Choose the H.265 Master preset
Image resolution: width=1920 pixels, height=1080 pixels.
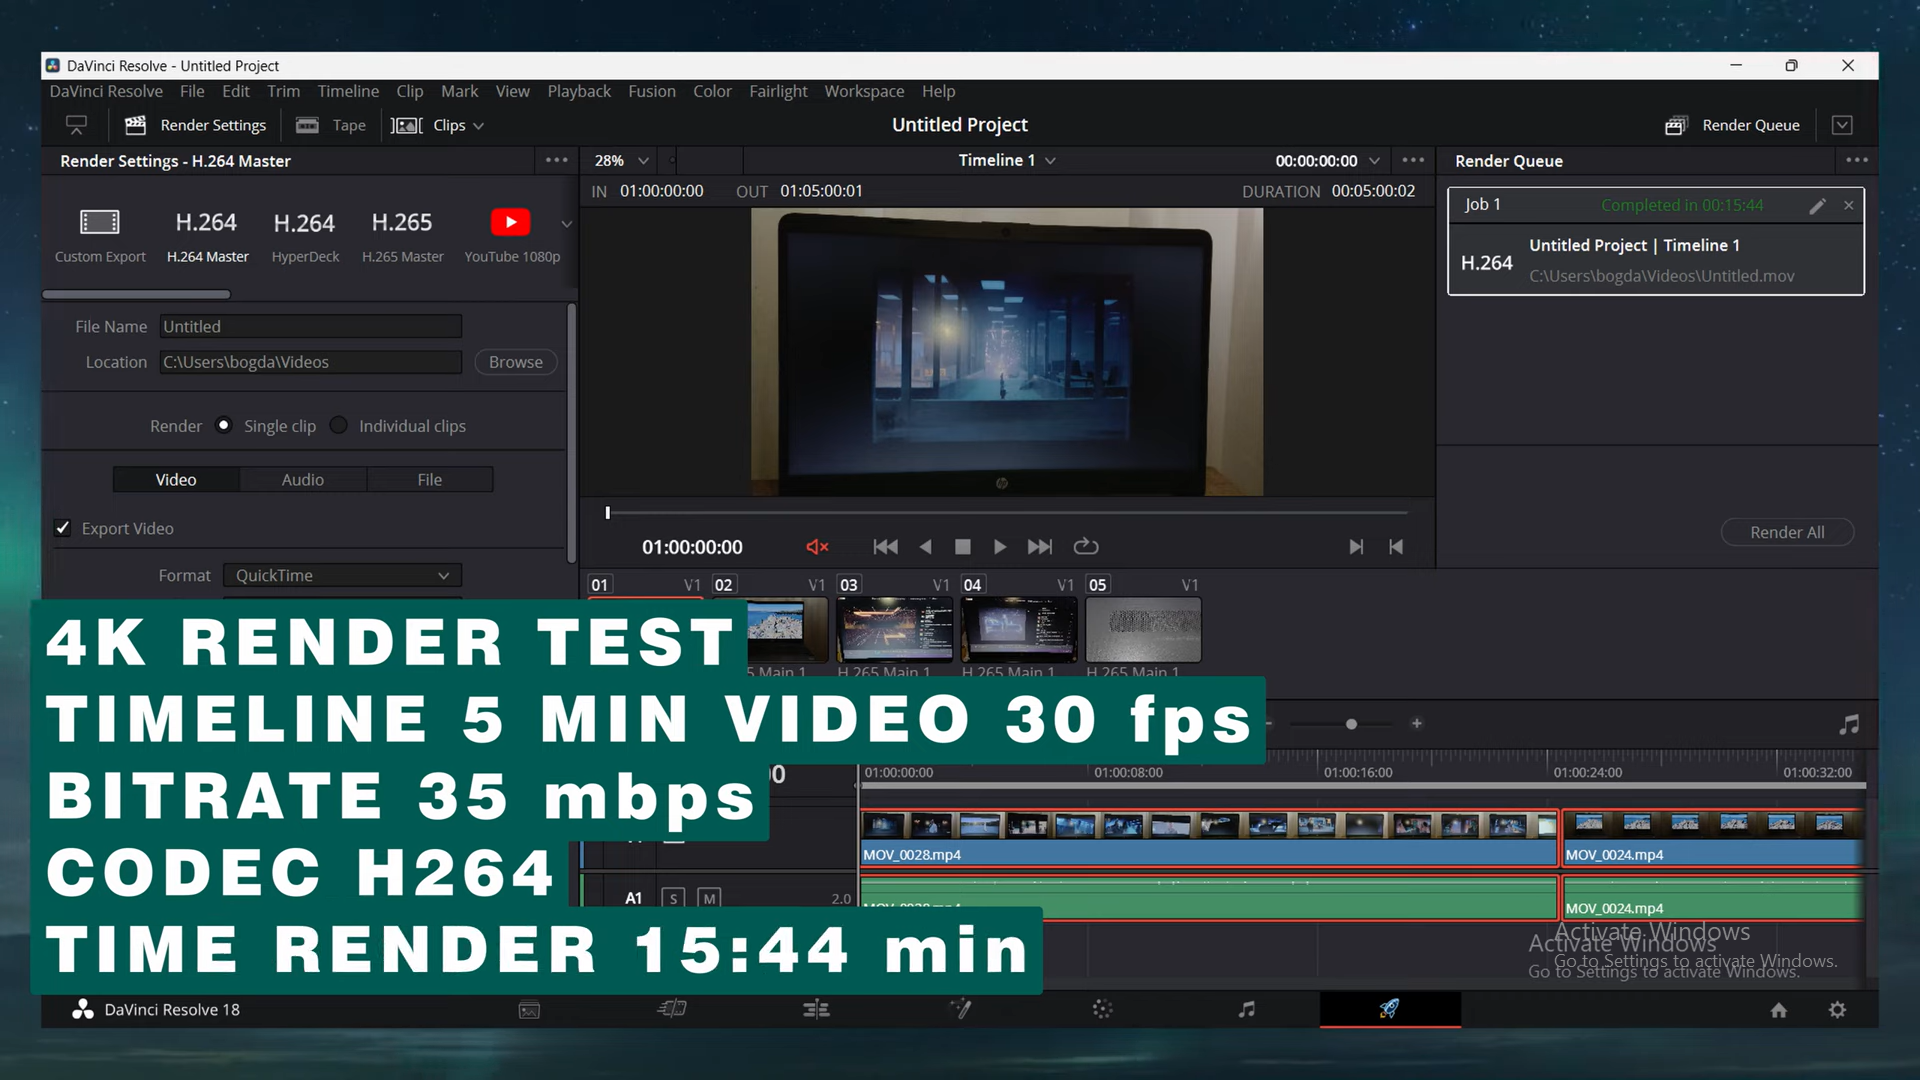[402, 235]
